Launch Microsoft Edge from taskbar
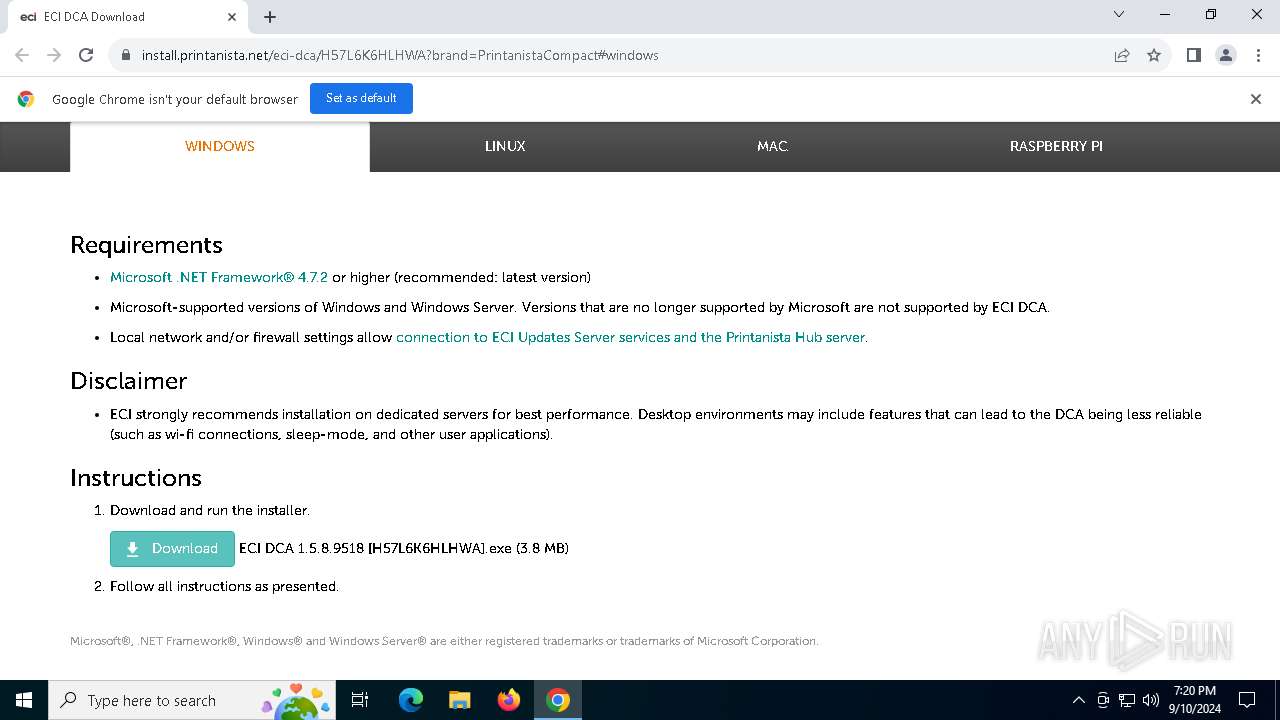This screenshot has height=720, width=1280. pos(411,700)
